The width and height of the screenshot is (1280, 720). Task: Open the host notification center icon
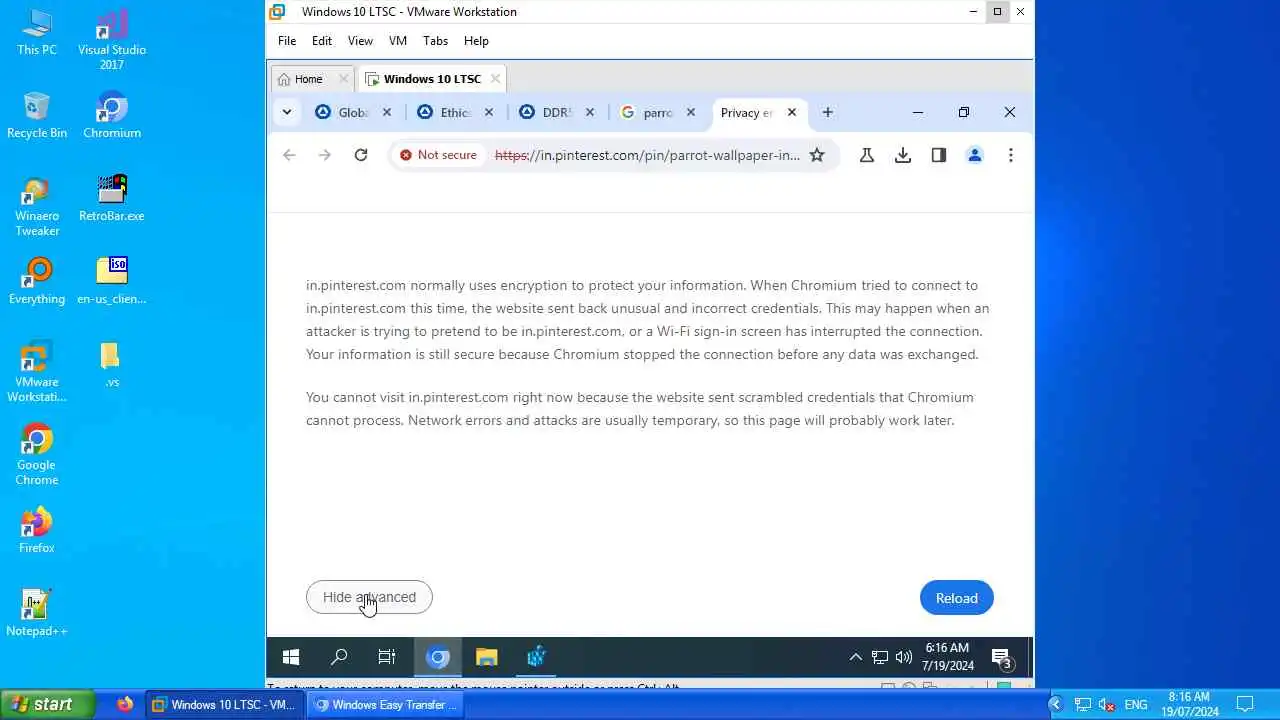(x=1246, y=704)
